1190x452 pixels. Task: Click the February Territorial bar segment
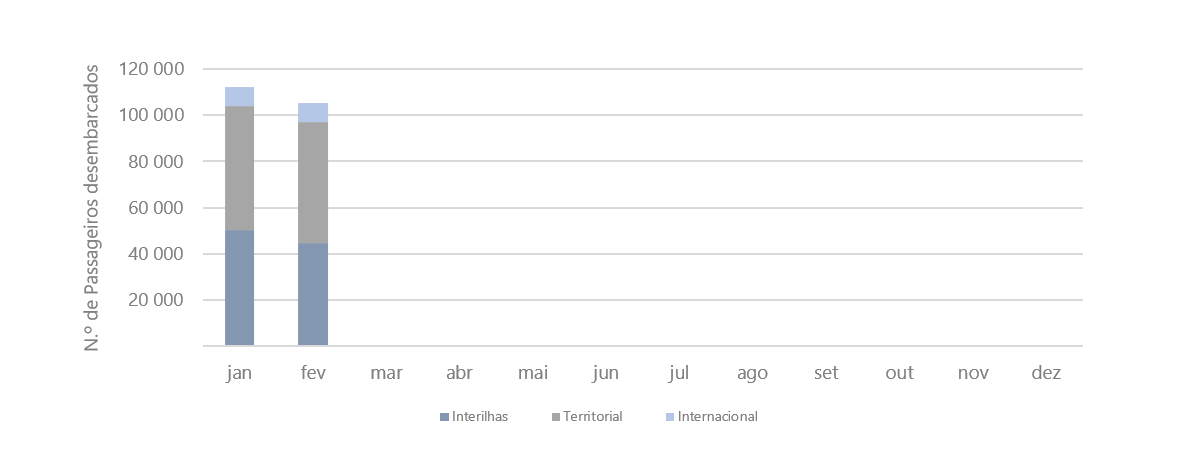[x=313, y=182]
